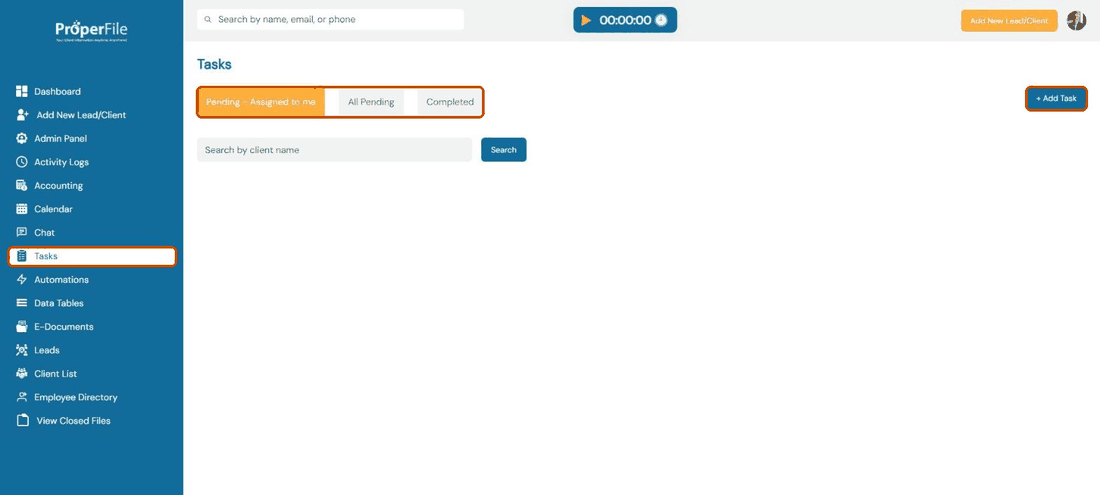Click the Employee Directory person icon
The image size is (1100, 495).
click(x=21, y=397)
